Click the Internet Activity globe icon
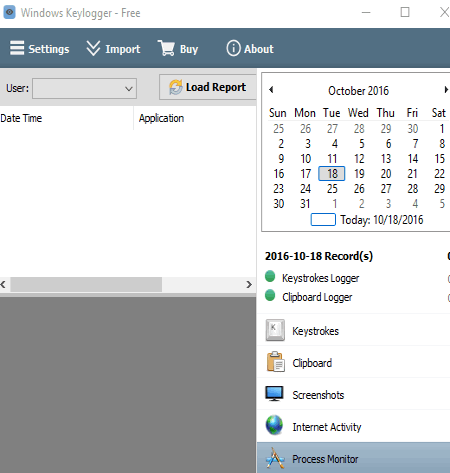Image resolution: width=450 pixels, height=473 pixels. (274, 425)
